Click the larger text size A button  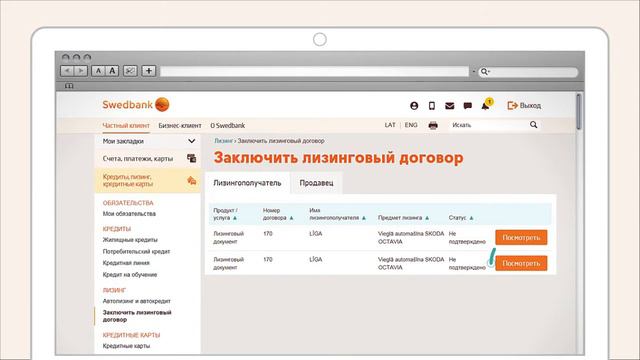[x=112, y=71]
